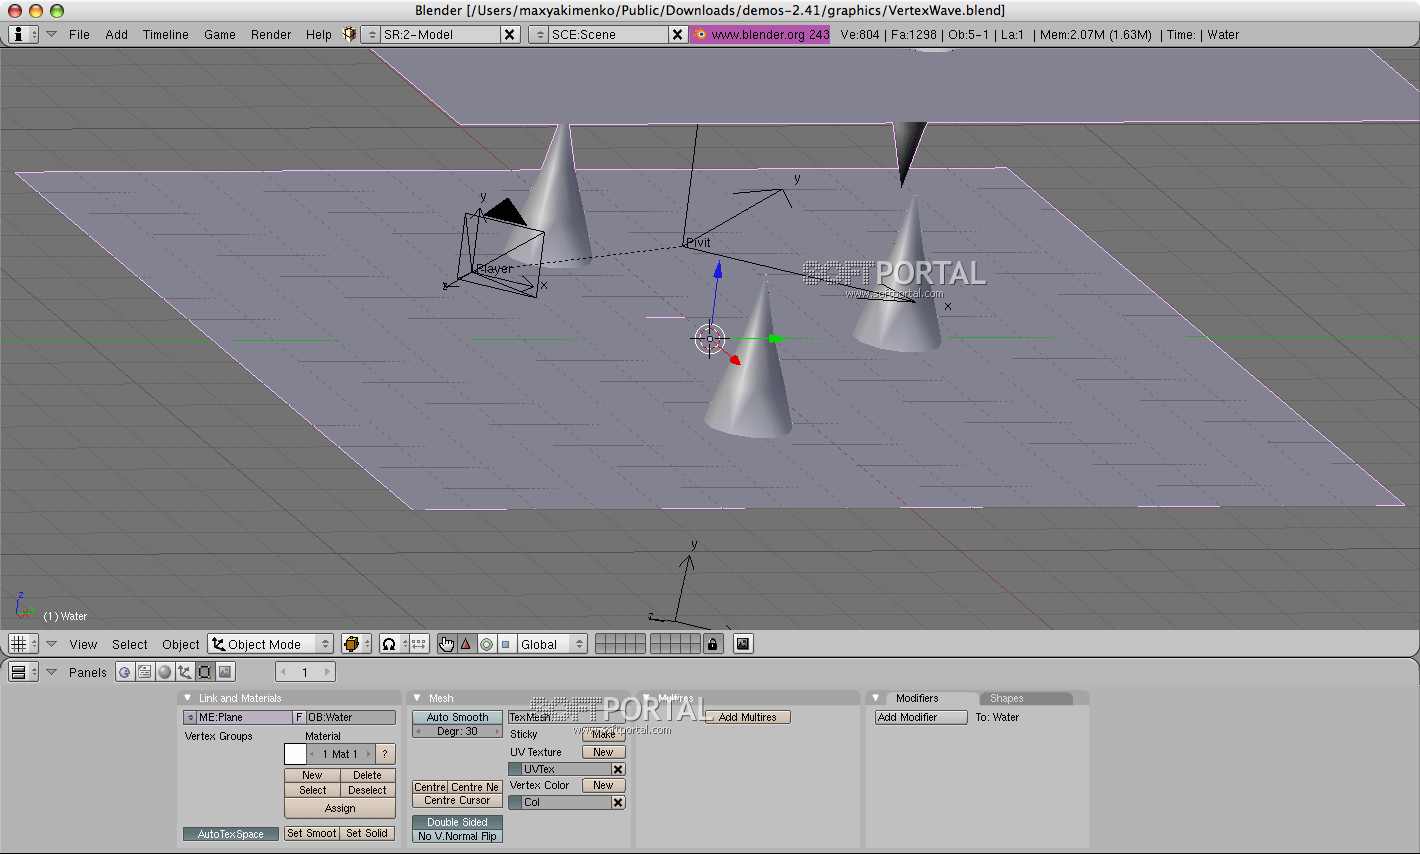Click the Add Modifier button
This screenshot has height=854, width=1420.
coord(920,717)
